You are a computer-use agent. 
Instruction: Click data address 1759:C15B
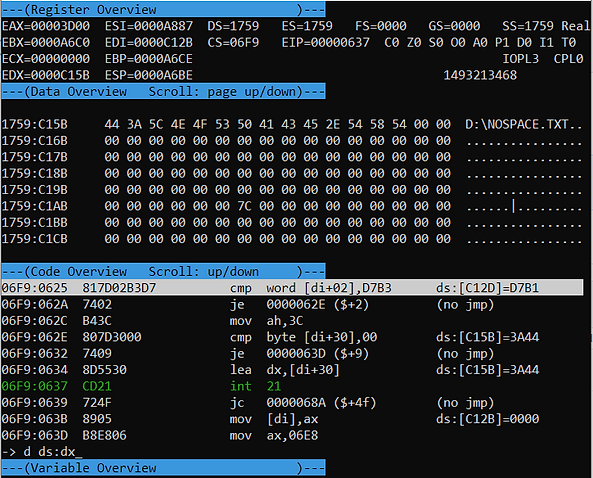click(x=34, y=124)
